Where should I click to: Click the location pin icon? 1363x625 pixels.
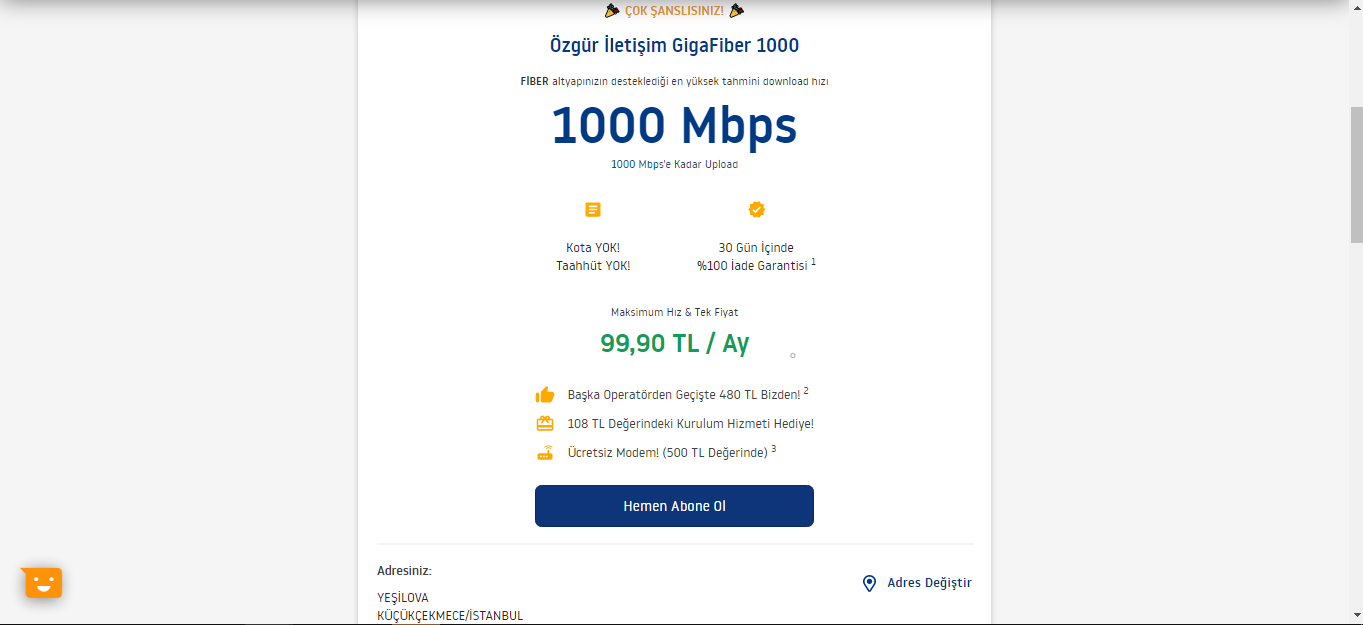[869, 583]
